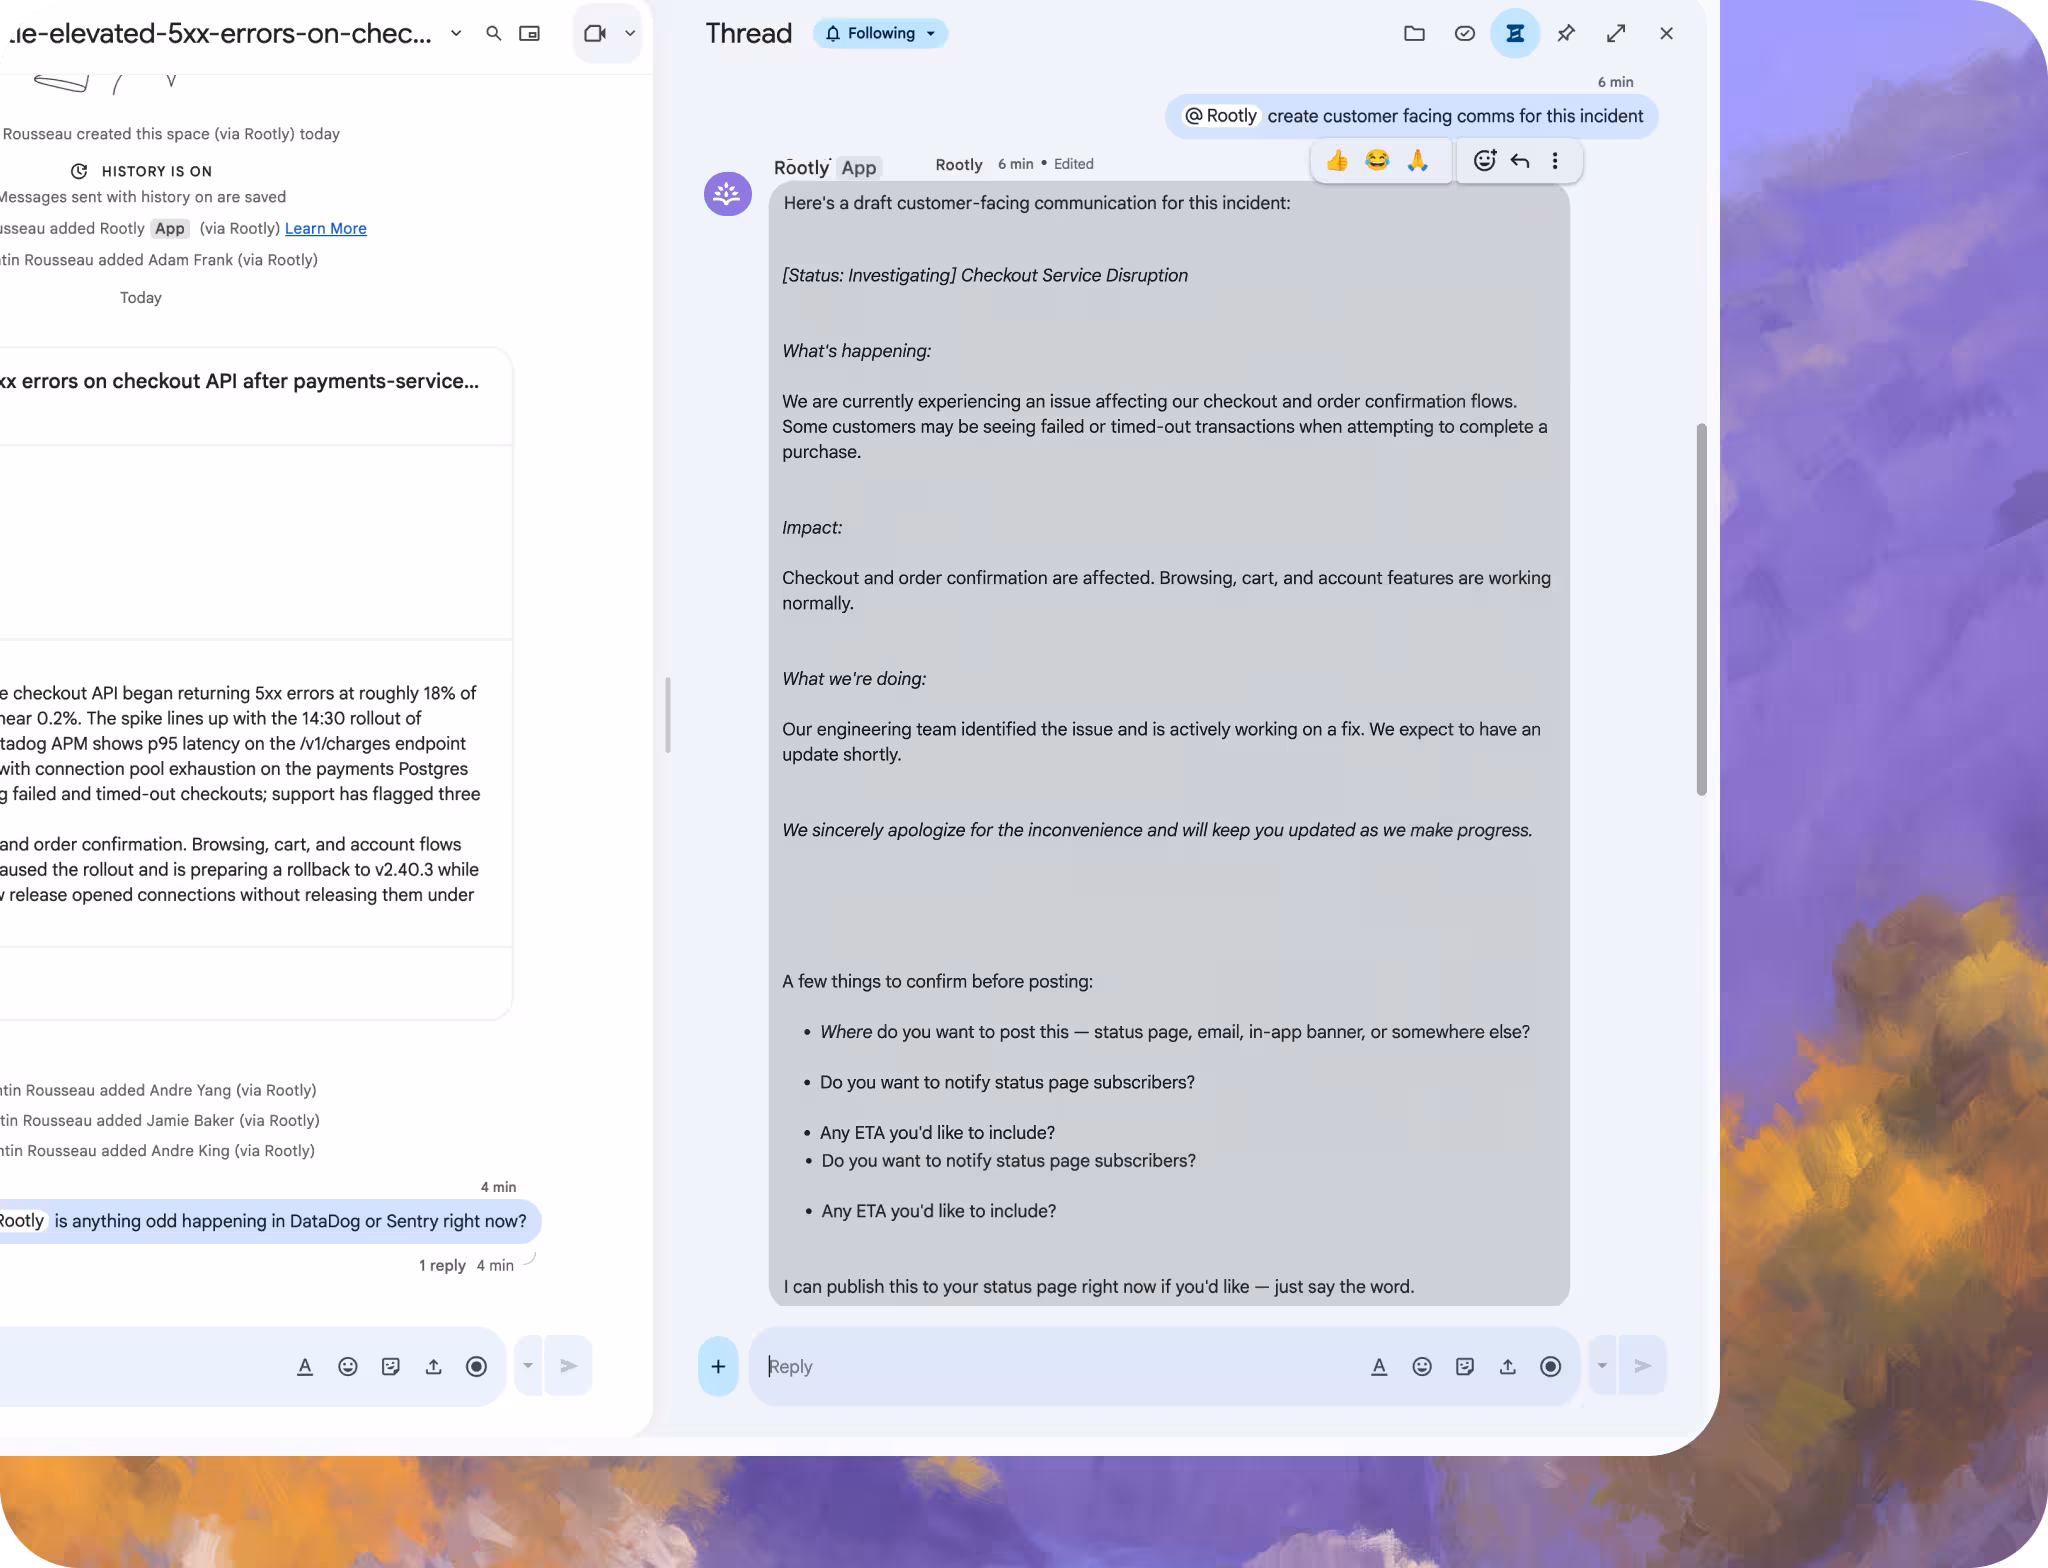Viewport: 2048px width, 1568px height.
Task: Click the plus button beside Reply field
Action: click(718, 1366)
